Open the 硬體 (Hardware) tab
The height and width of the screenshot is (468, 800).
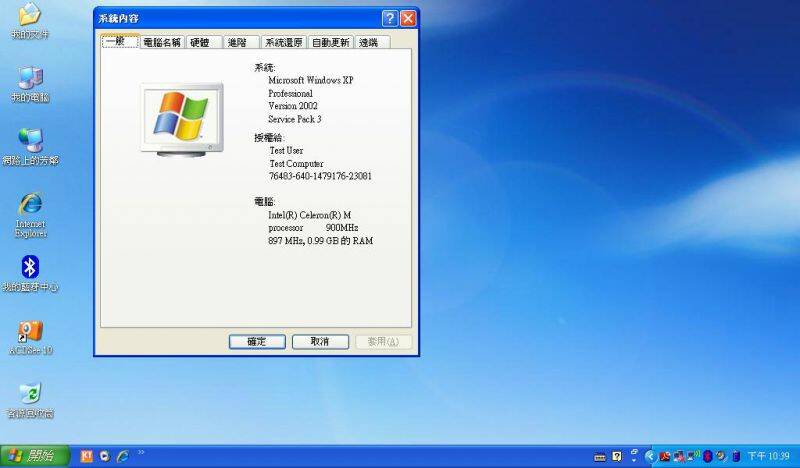click(200, 42)
